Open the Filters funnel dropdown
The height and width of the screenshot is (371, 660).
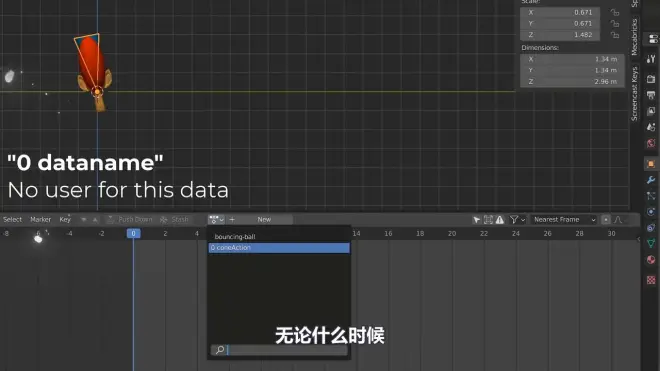point(517,219)
